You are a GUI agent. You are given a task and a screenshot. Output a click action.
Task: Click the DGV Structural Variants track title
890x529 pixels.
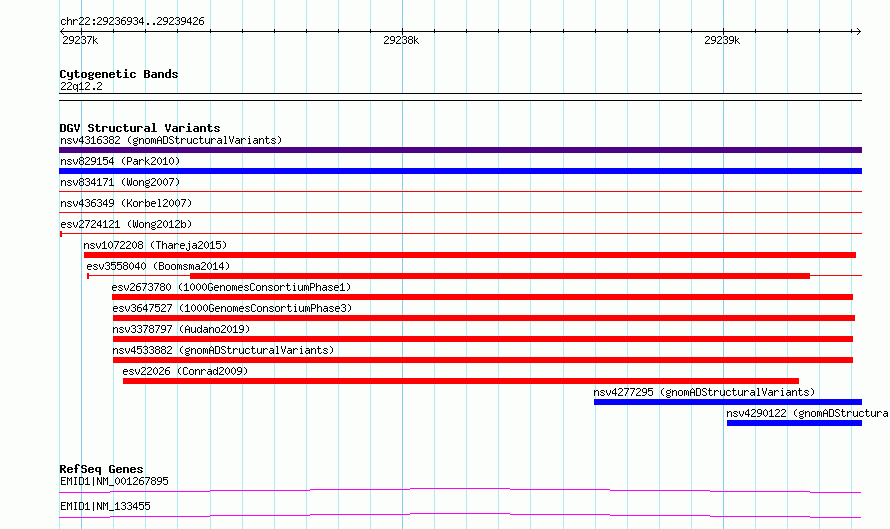pos(140,128)
